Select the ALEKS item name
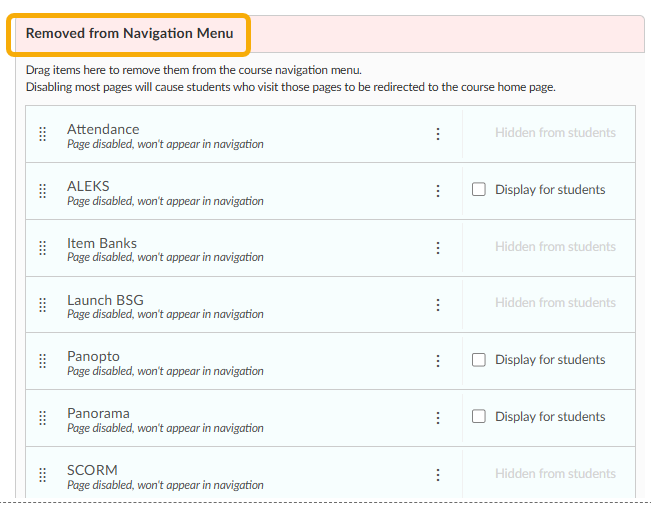This screenshot has width=651, height=505. click(x=88, y=186)
